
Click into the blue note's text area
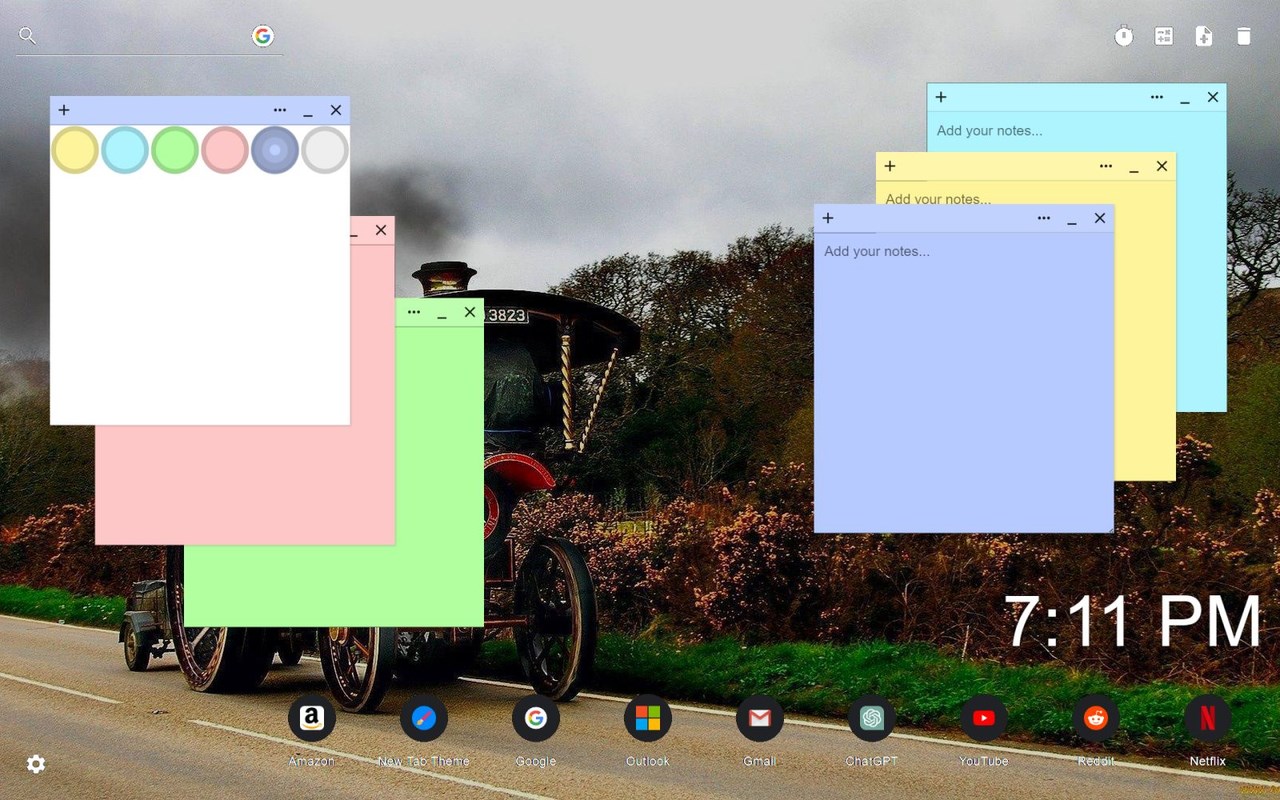coord(964,382)
